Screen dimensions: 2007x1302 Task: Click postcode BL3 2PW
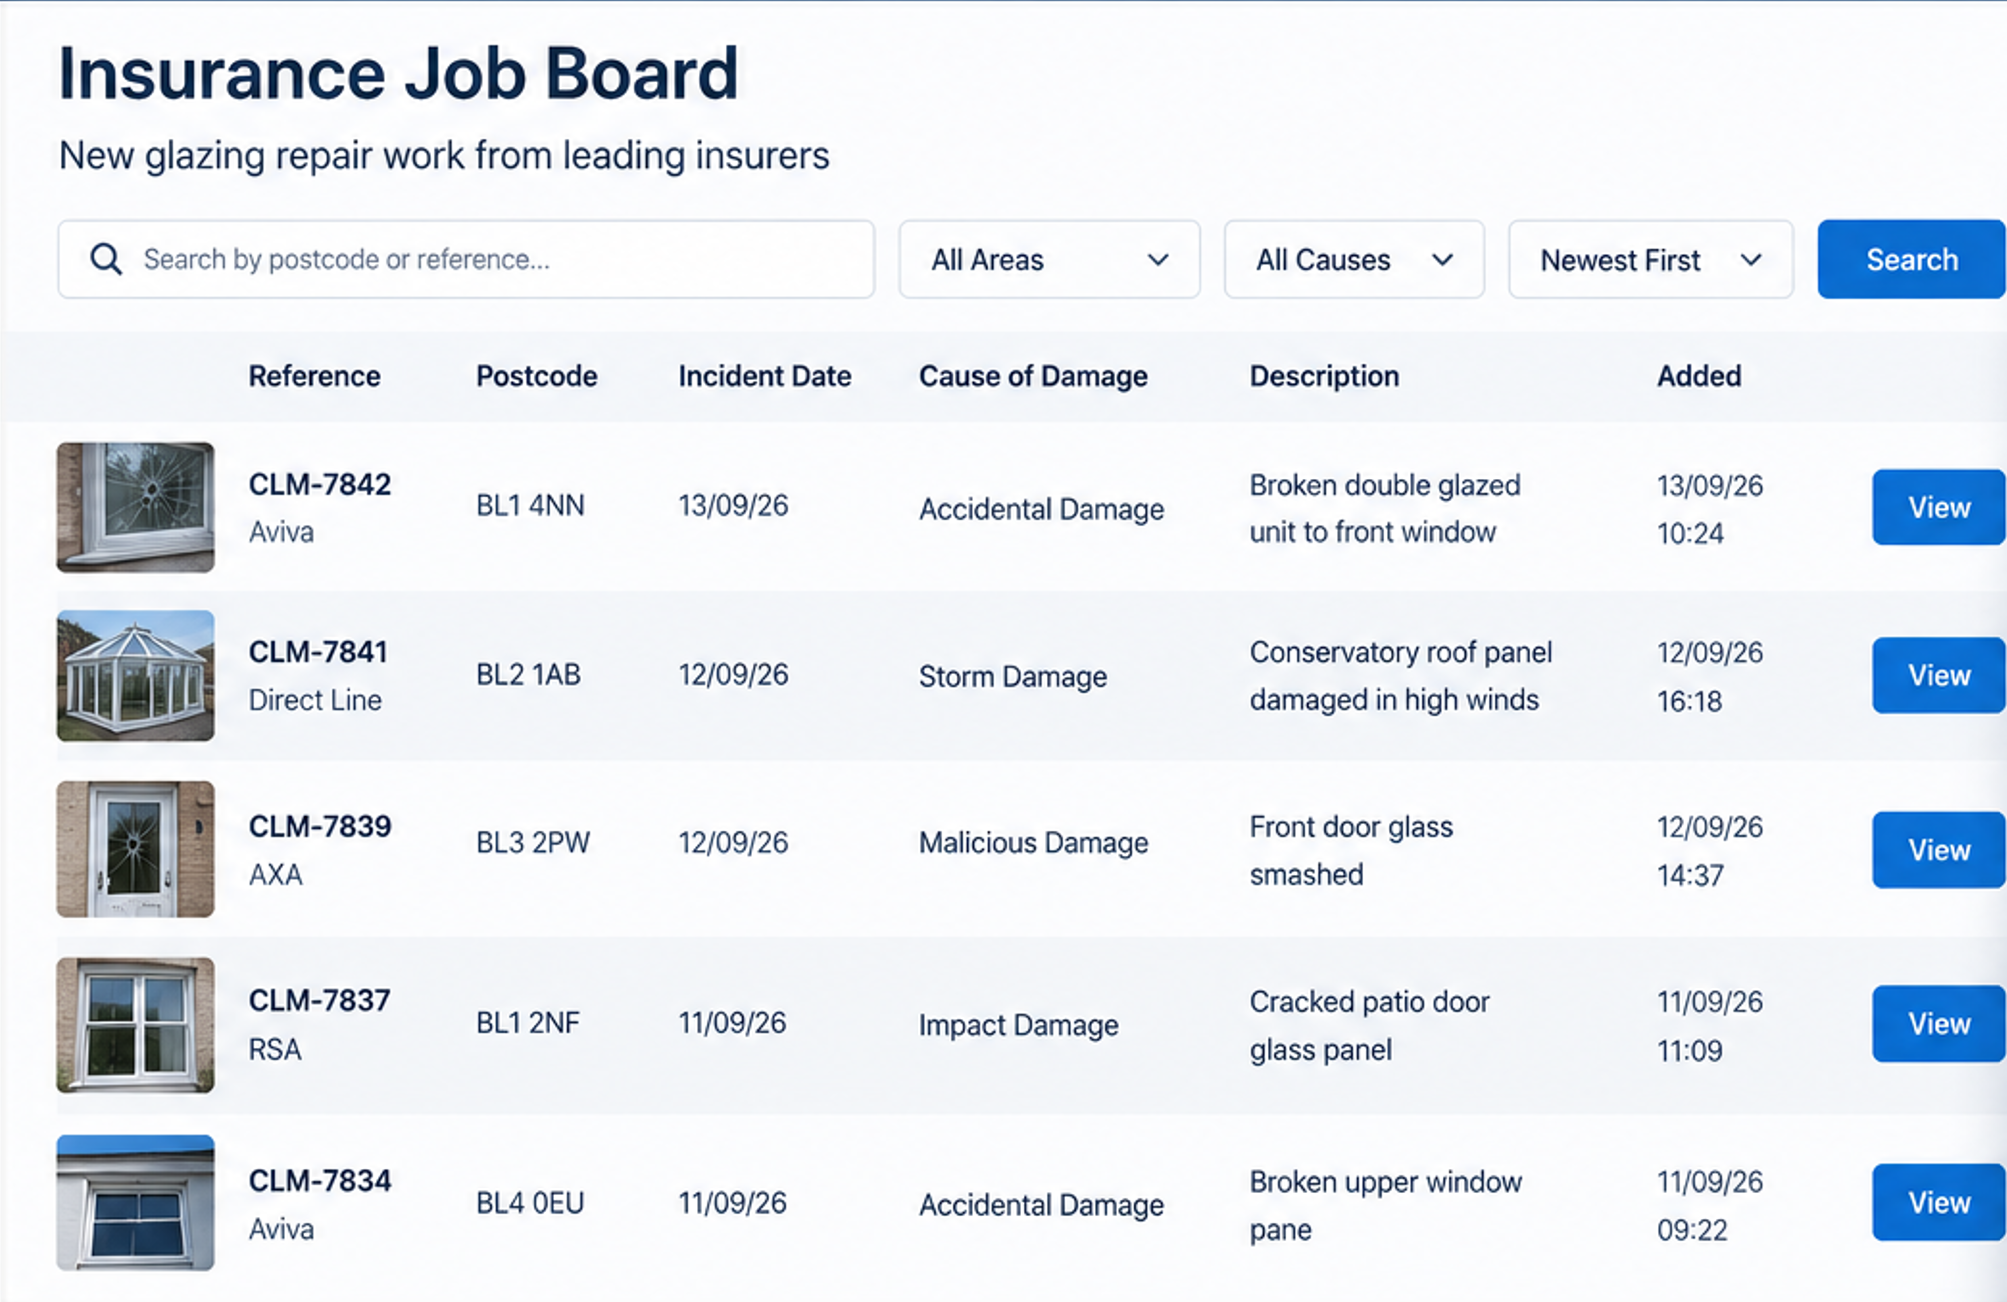tap(533, 843)
